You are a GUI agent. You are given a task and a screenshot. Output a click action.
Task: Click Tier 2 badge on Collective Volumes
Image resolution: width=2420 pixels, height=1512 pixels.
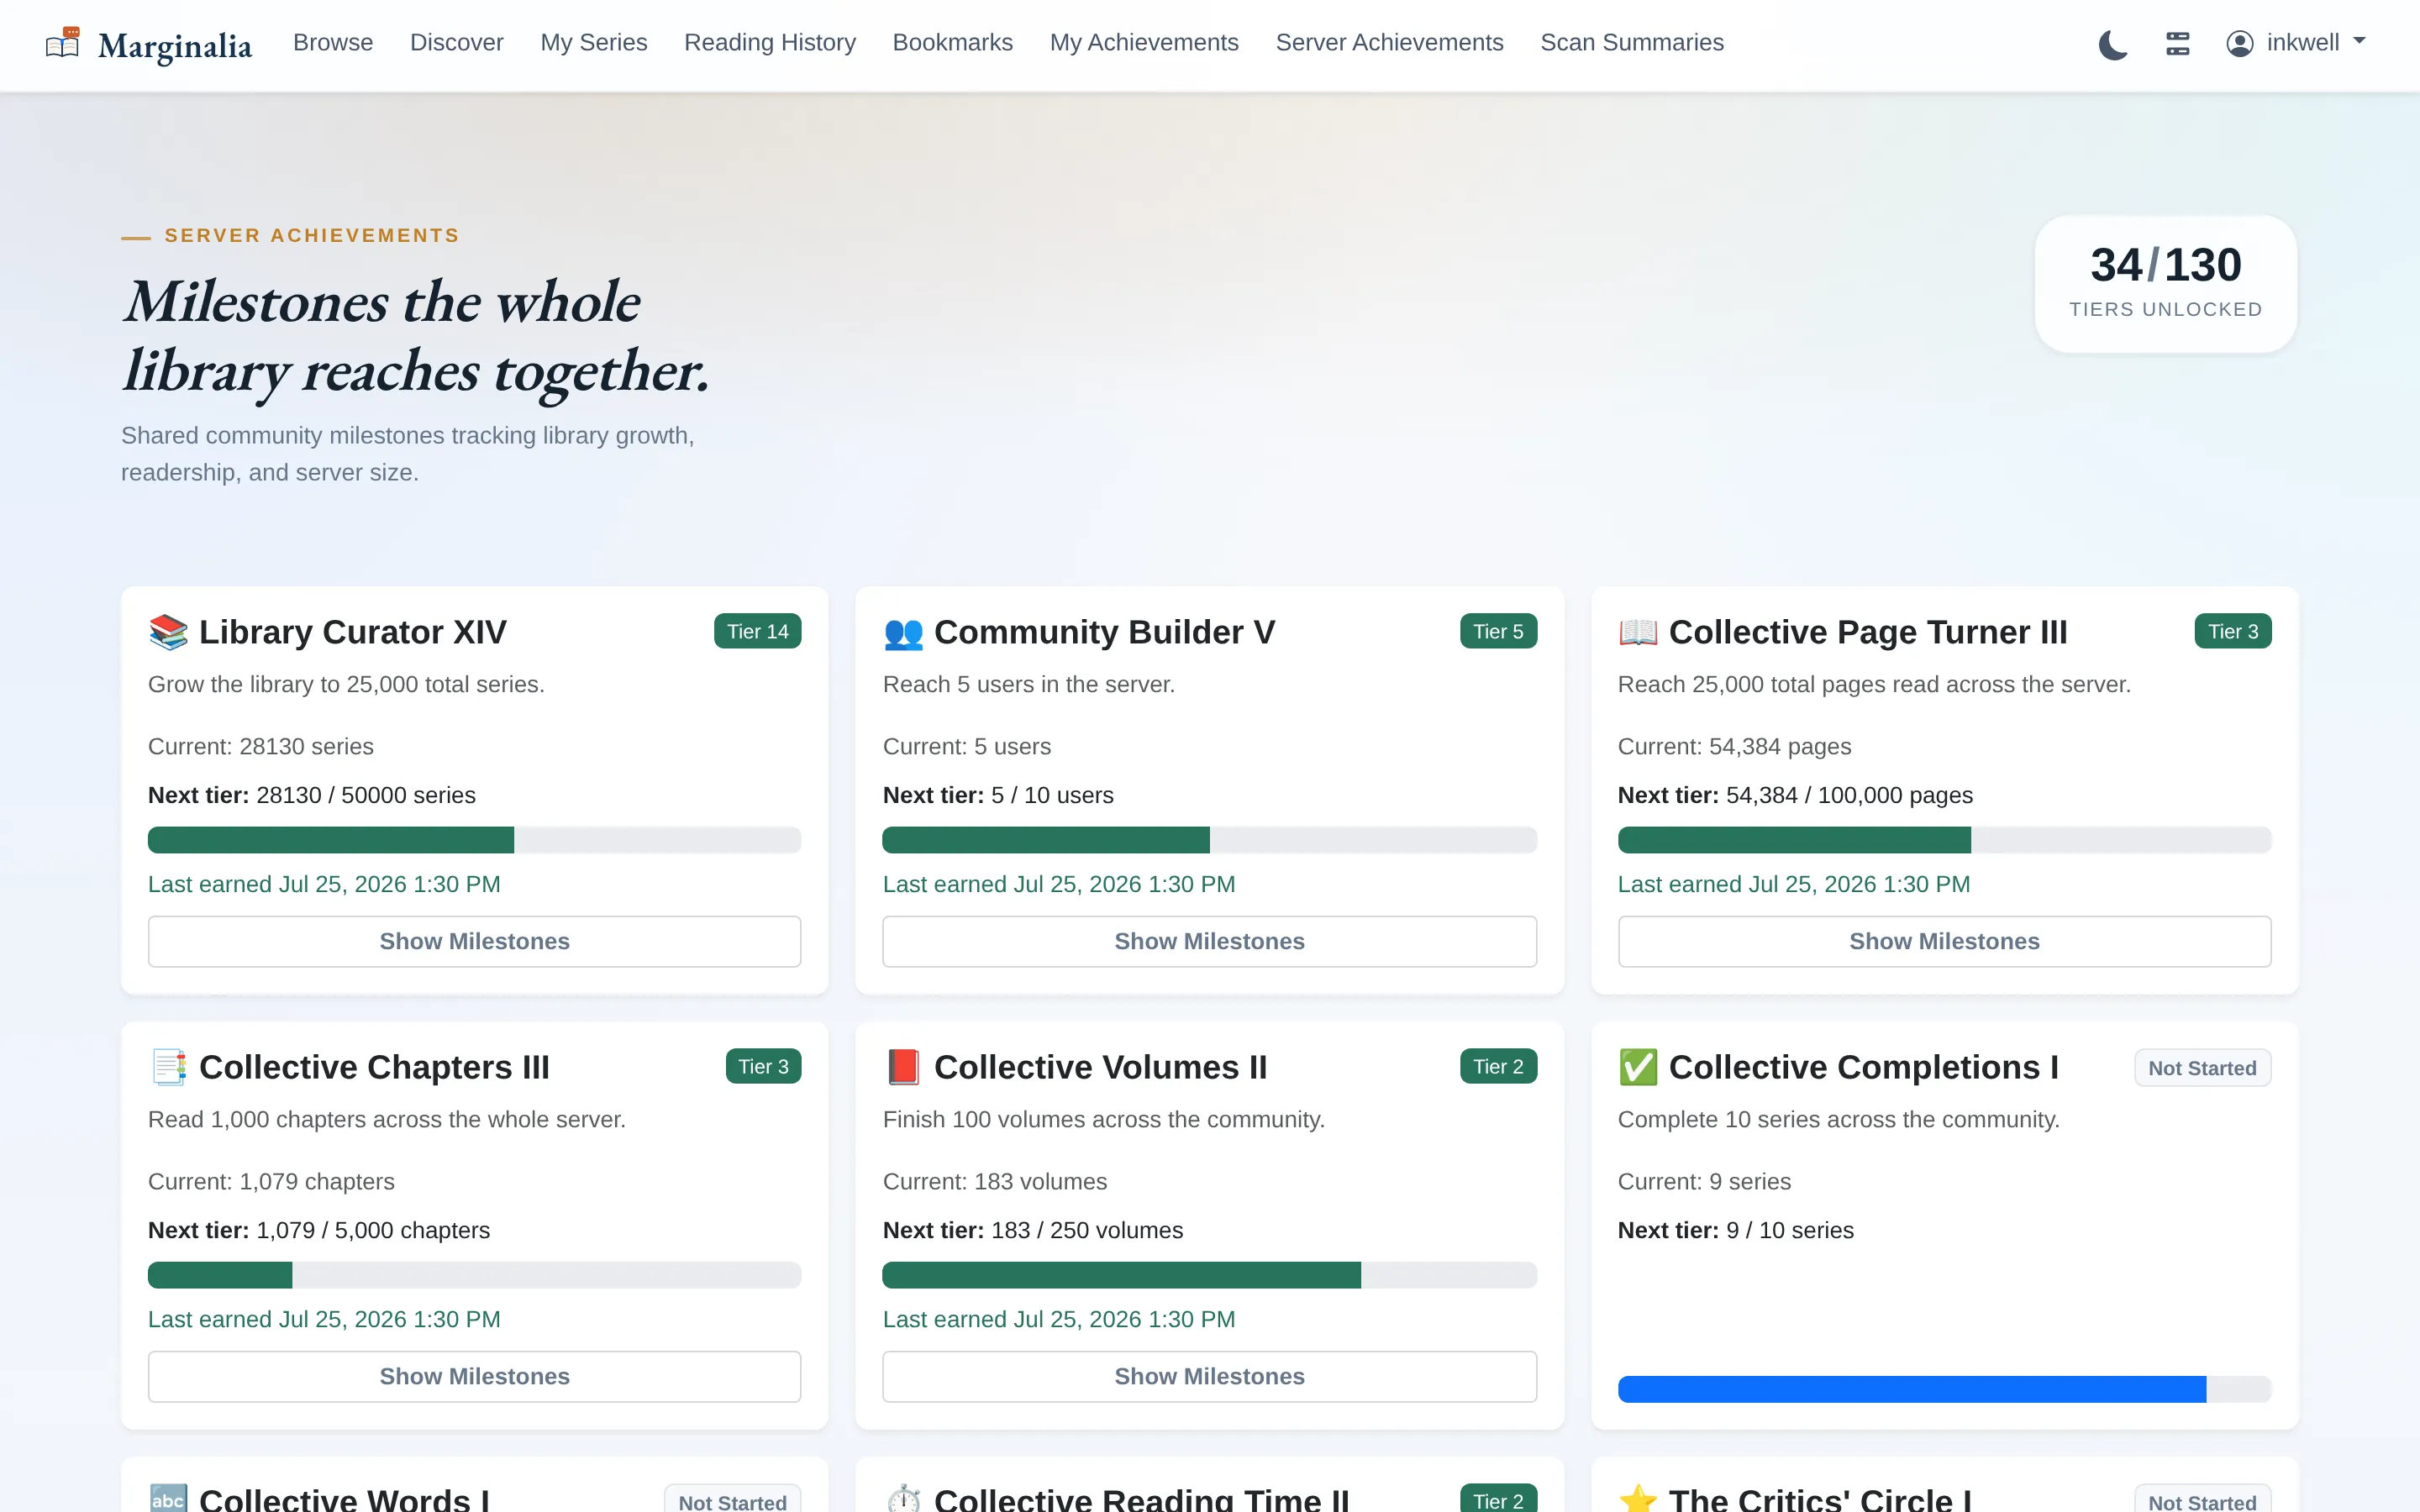click(1498, 1066)
